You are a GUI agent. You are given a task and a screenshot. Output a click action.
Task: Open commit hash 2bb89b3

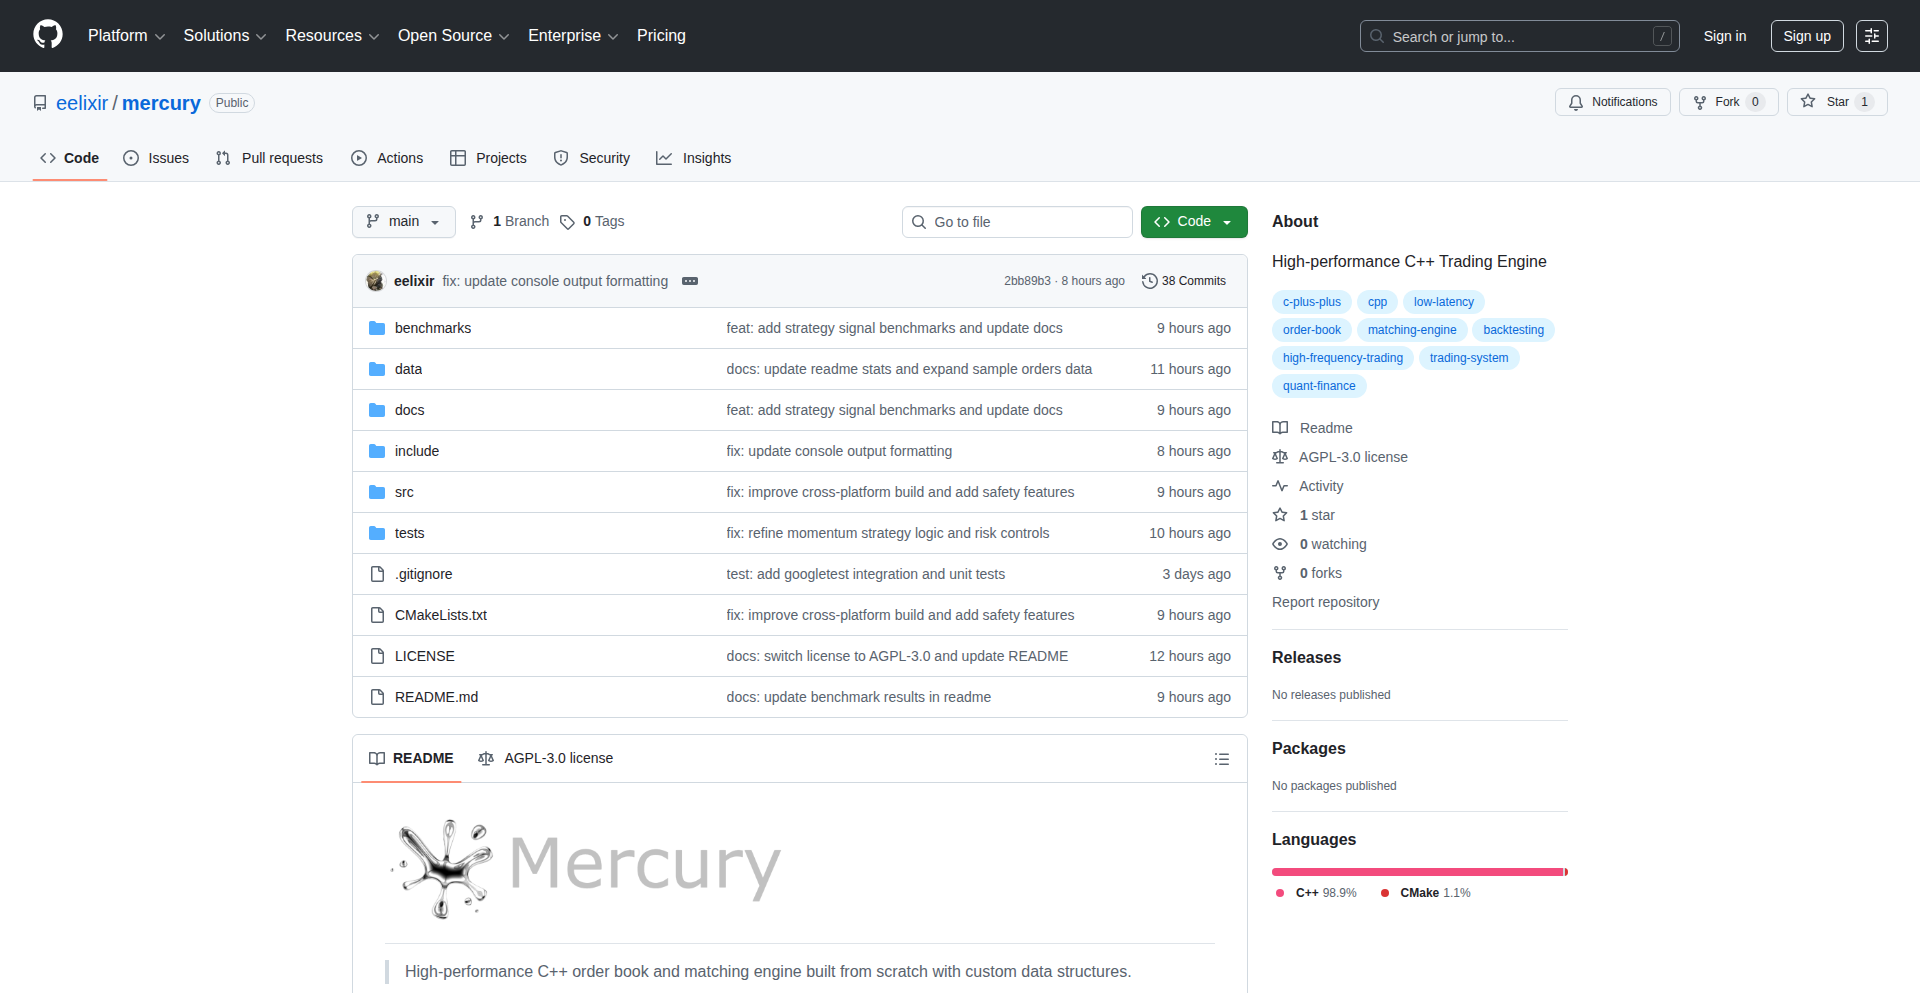[1027, 281]
